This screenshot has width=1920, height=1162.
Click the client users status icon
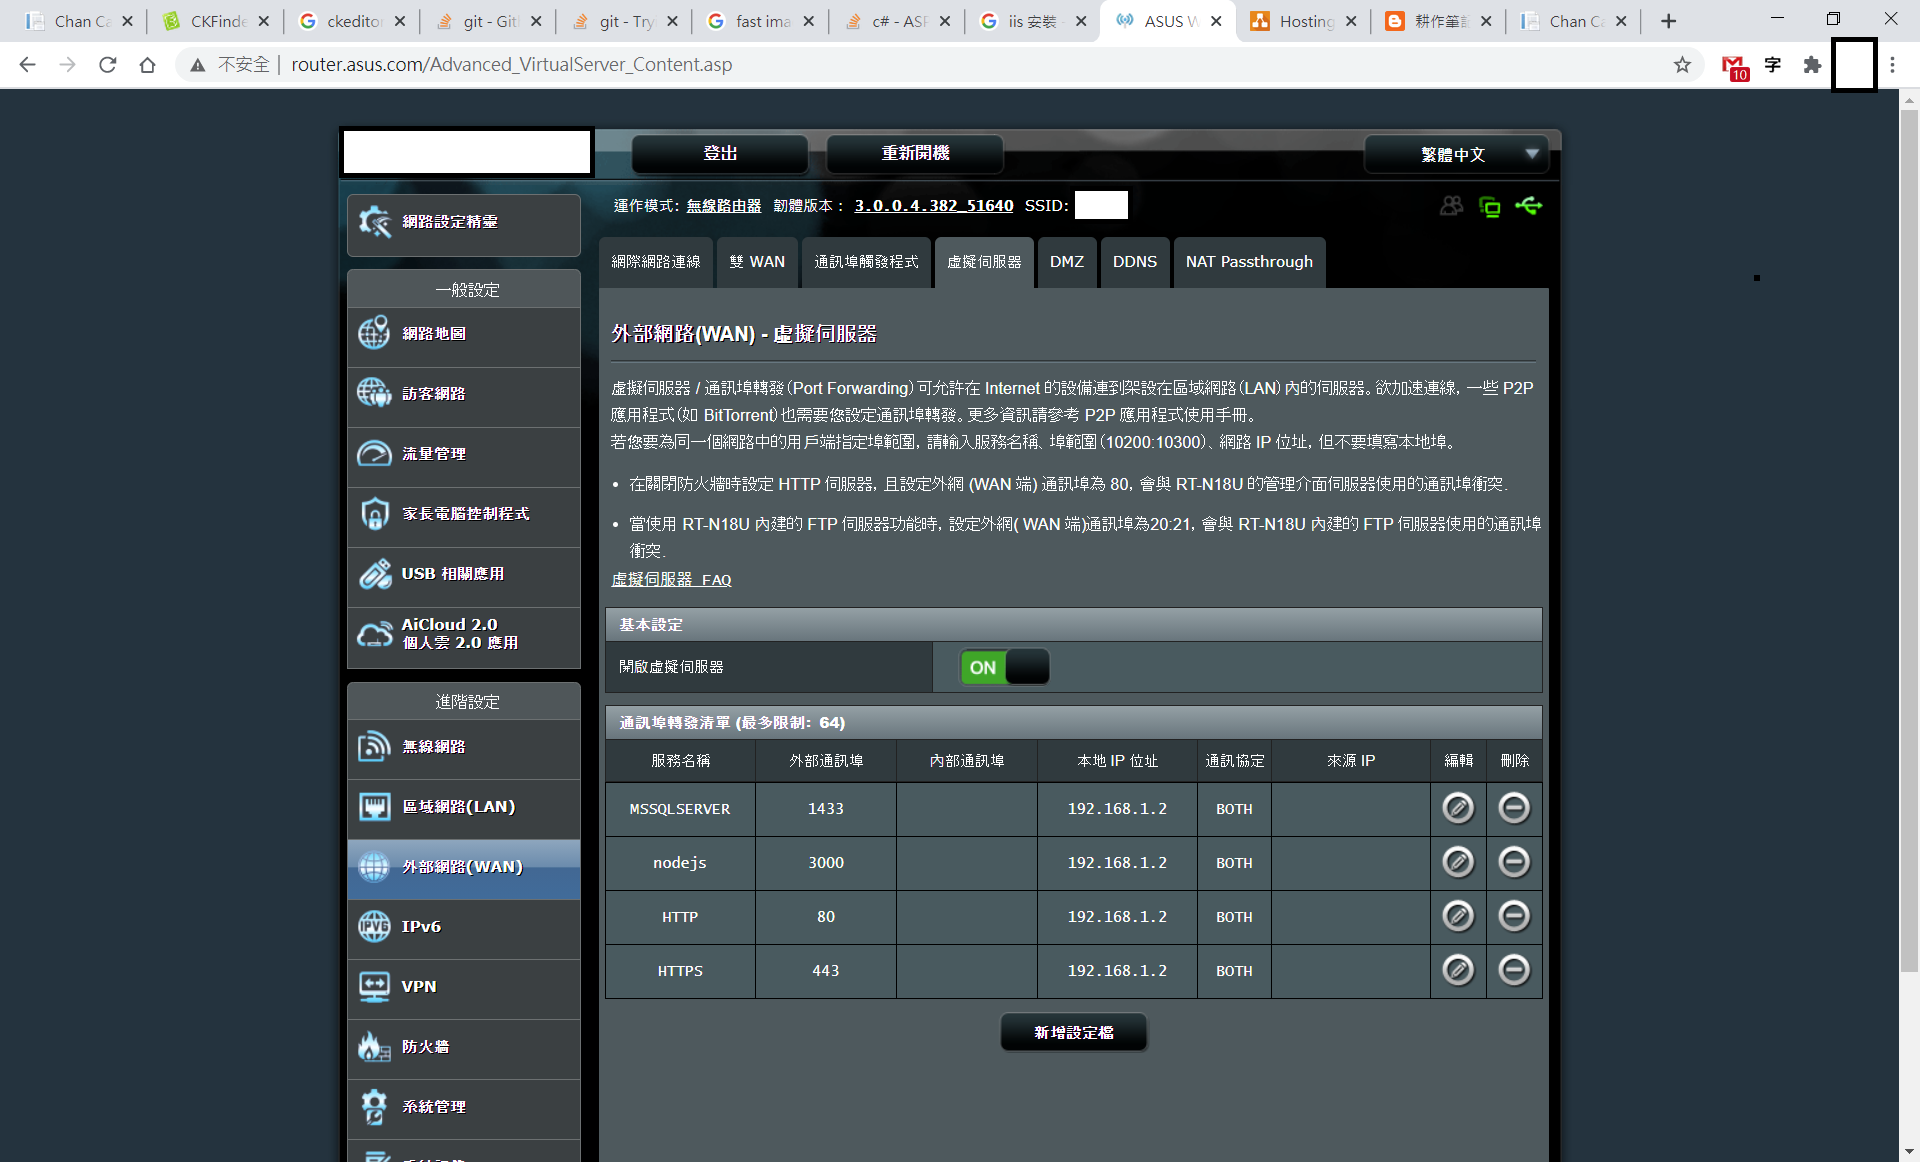tap(1451, 206)
